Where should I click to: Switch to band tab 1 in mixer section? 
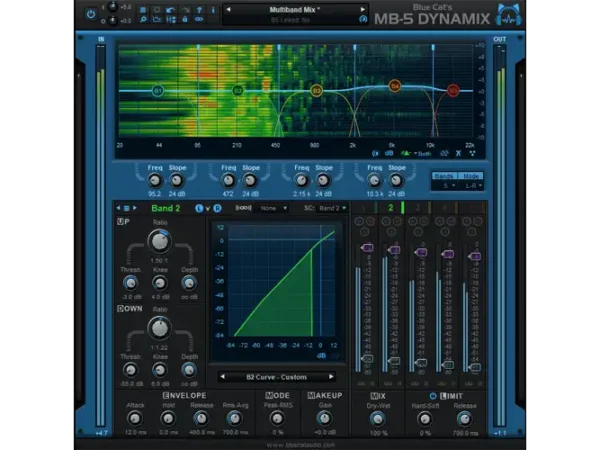click(x=364, y=208)
